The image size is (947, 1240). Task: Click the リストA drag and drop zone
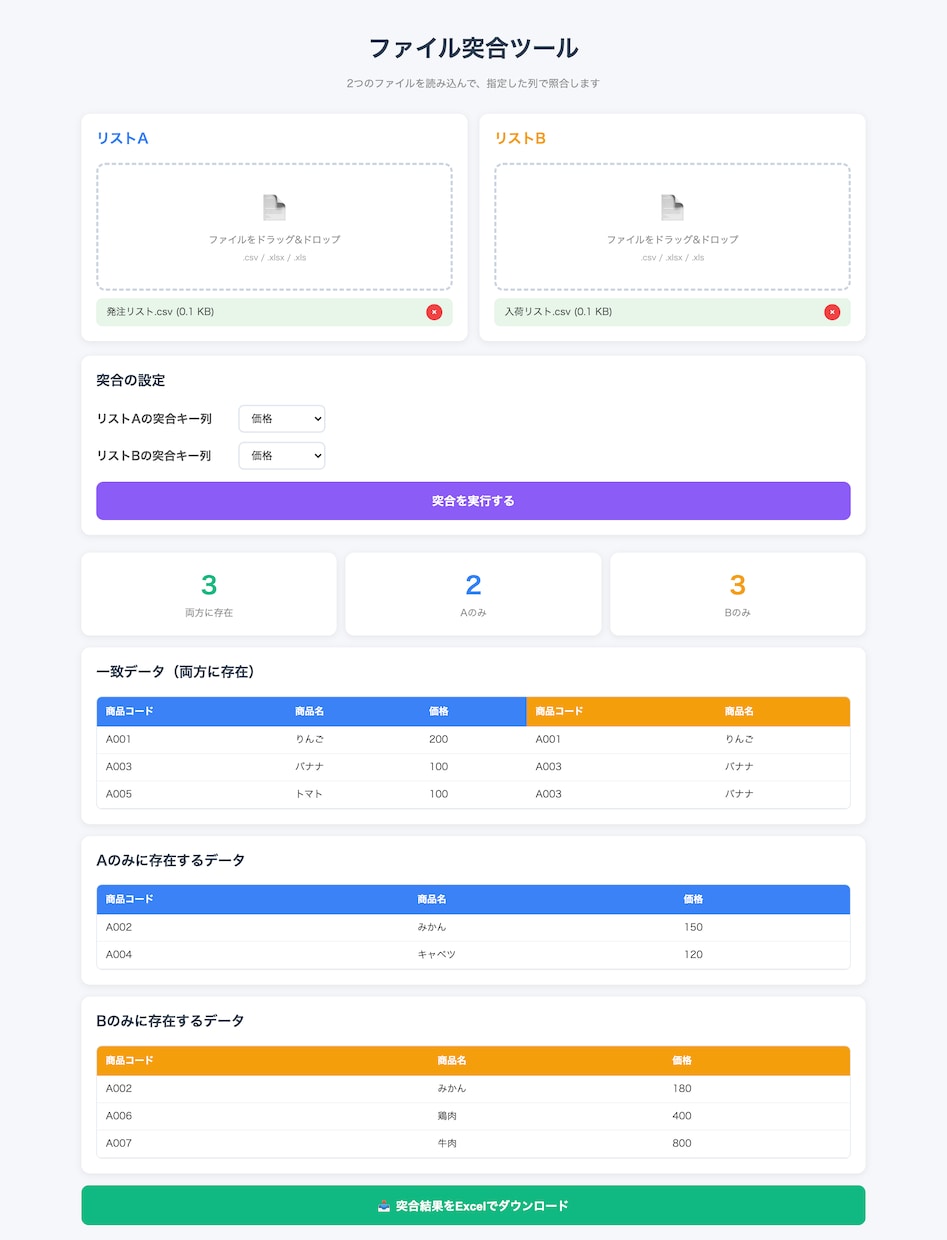pyautogui.click(x=274, y=227)
